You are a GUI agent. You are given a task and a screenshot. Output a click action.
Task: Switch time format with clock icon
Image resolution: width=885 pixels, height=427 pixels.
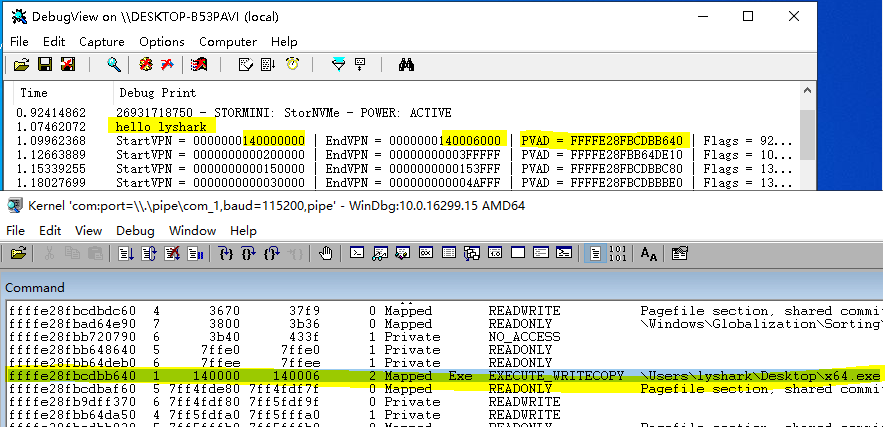point(292,65)
